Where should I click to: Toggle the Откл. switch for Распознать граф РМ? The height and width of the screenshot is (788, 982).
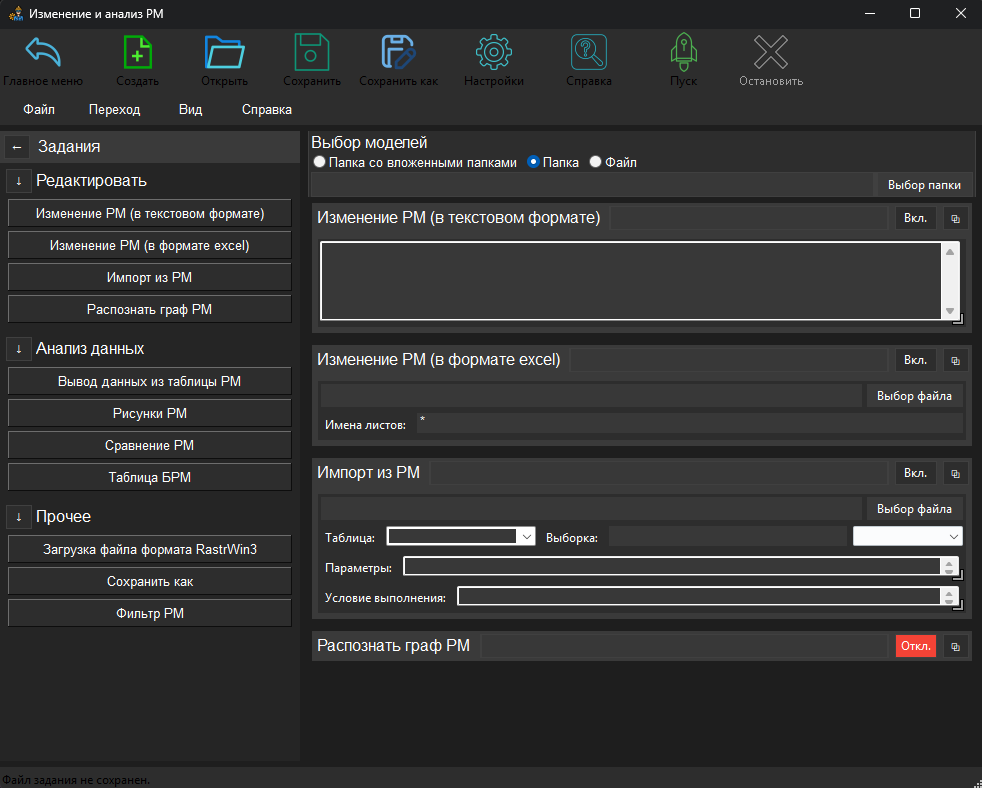click(x=915, y=646)
